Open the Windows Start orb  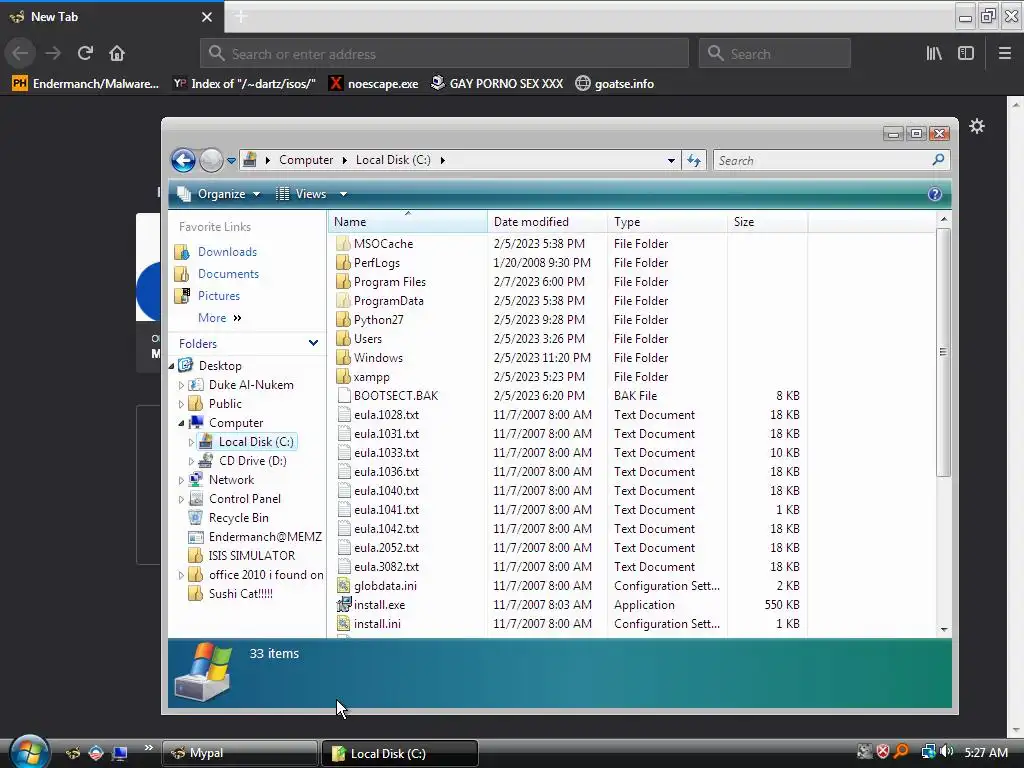[29, 751]
